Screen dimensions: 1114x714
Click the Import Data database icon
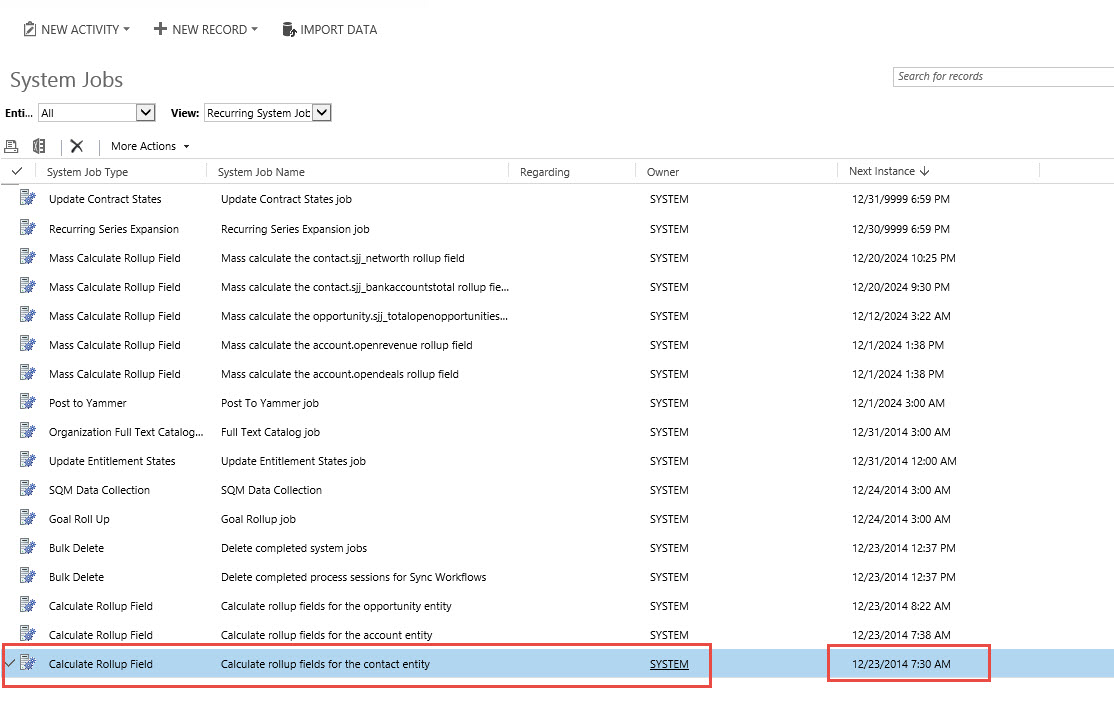tap(289, 29)
